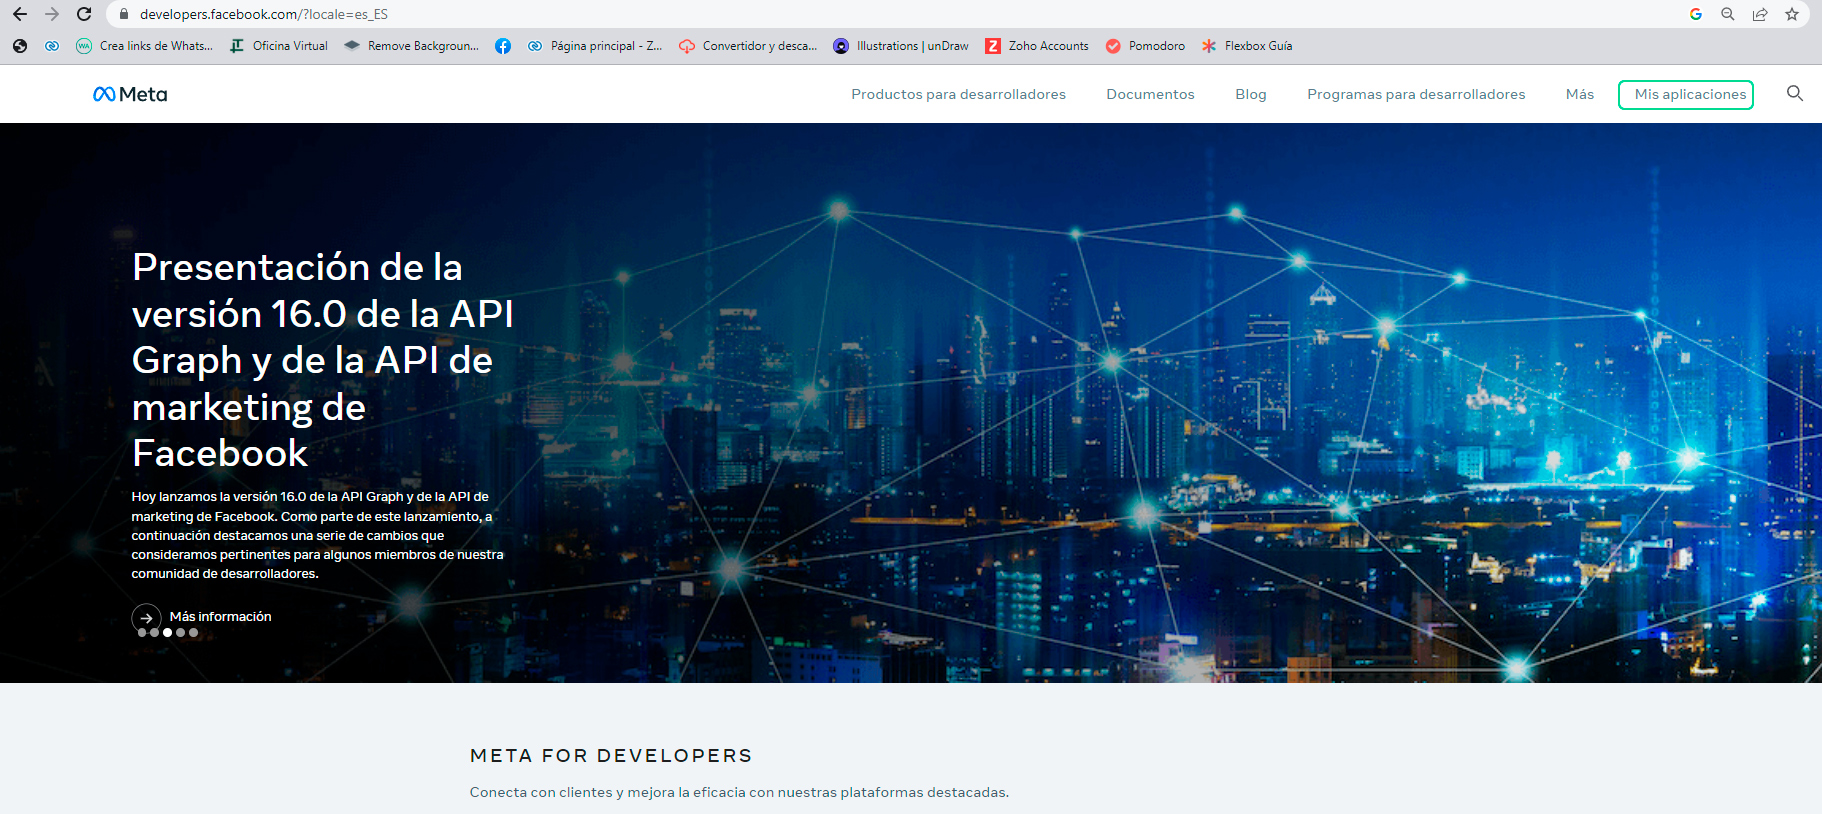Select the fourth carousel slide dot
Viewport: 1822px width, 814px height.
tap(181, 632)
